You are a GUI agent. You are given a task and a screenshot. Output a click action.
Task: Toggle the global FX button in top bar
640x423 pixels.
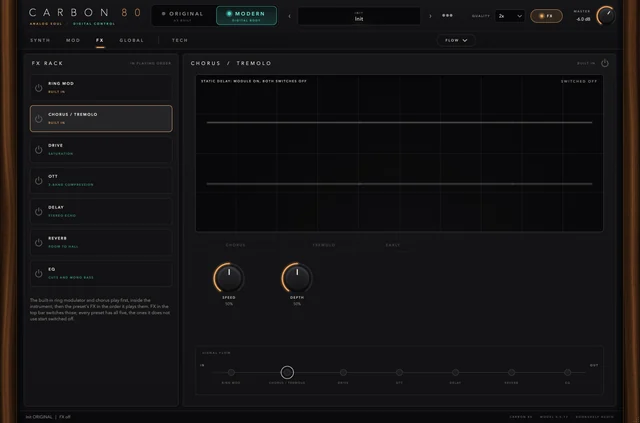click(546, 16)
